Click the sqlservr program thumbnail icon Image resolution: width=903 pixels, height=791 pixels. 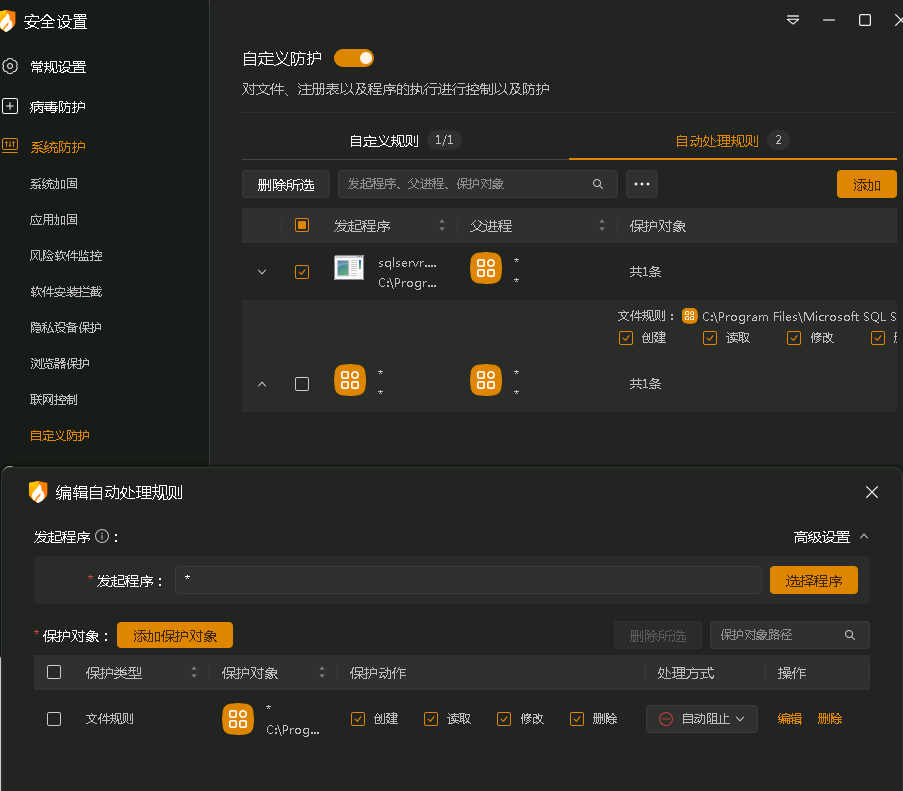[350, 268]
